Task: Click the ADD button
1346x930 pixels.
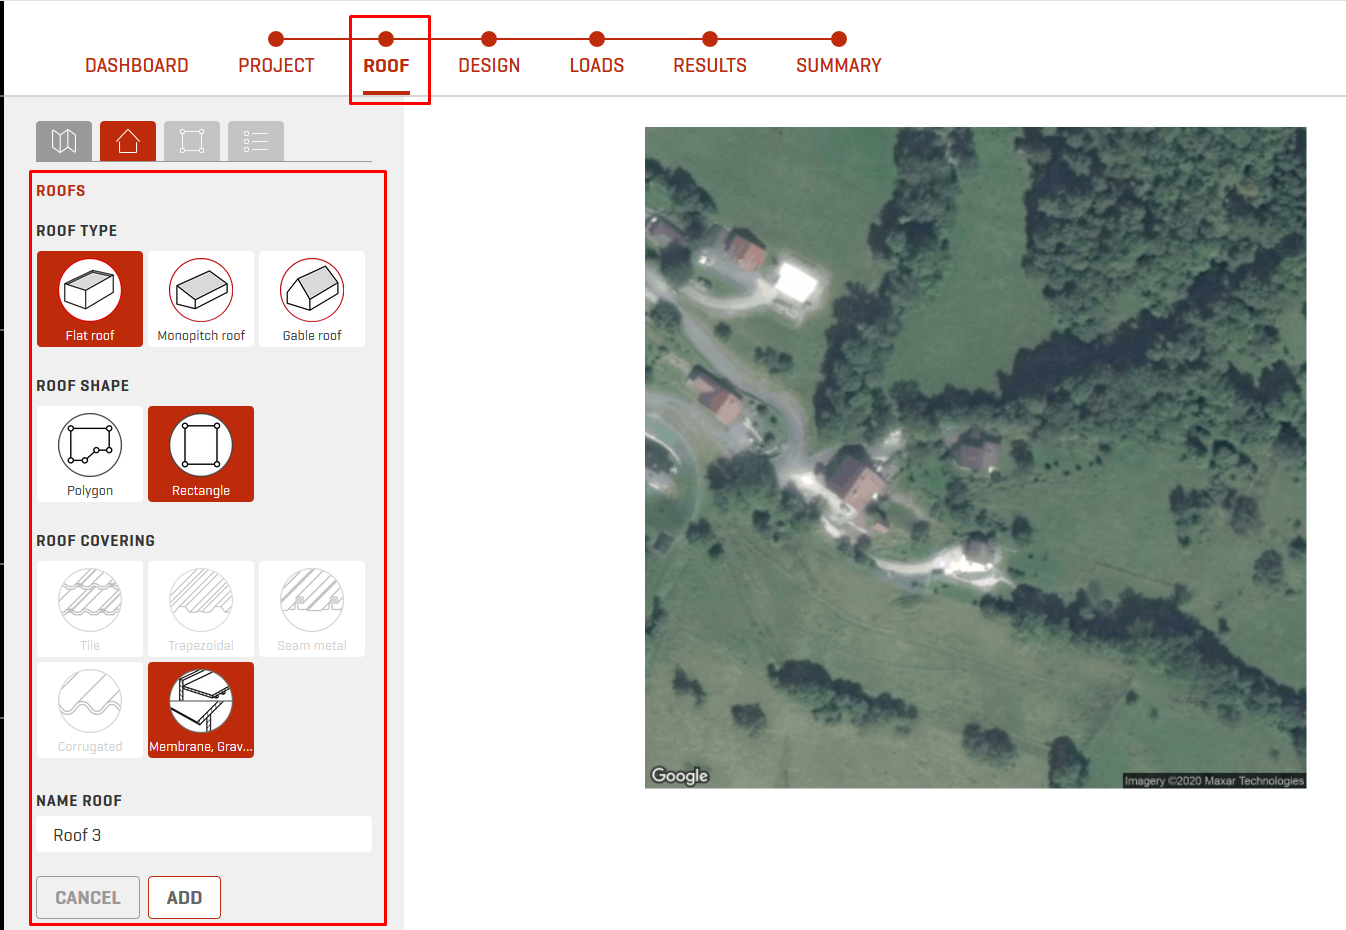Action: click(184, 897)
